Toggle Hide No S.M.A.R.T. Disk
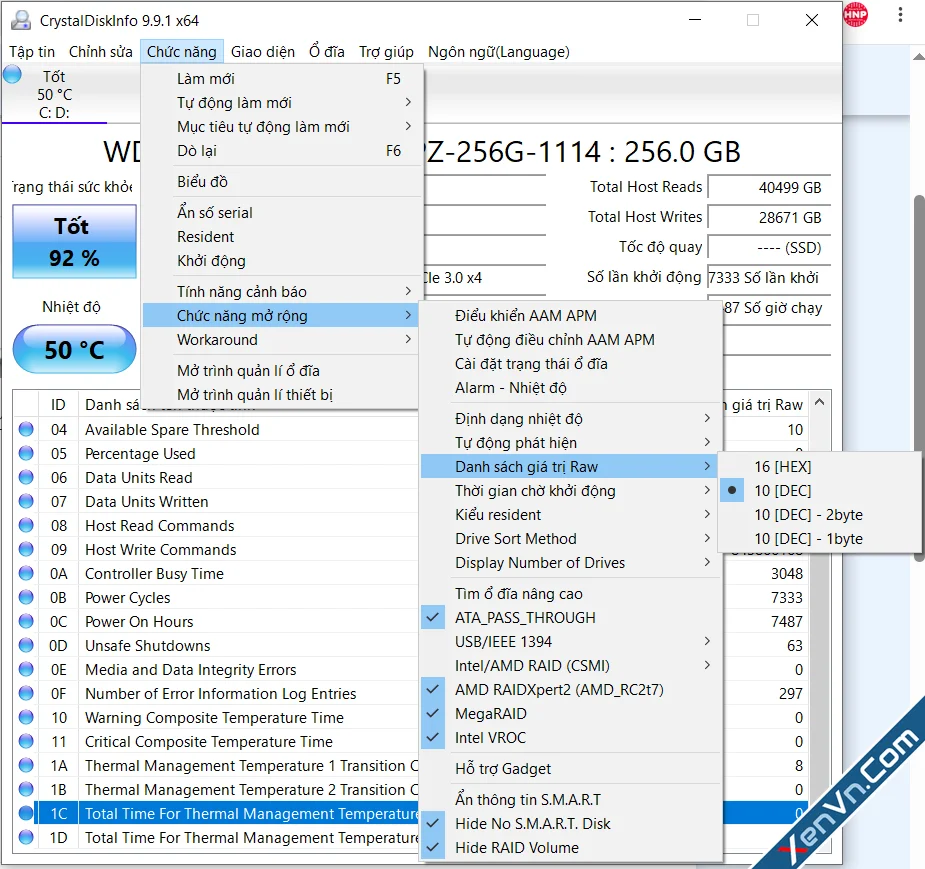This screenshot has width=925, height=869. pyautogui.click(x=571, y=823)
